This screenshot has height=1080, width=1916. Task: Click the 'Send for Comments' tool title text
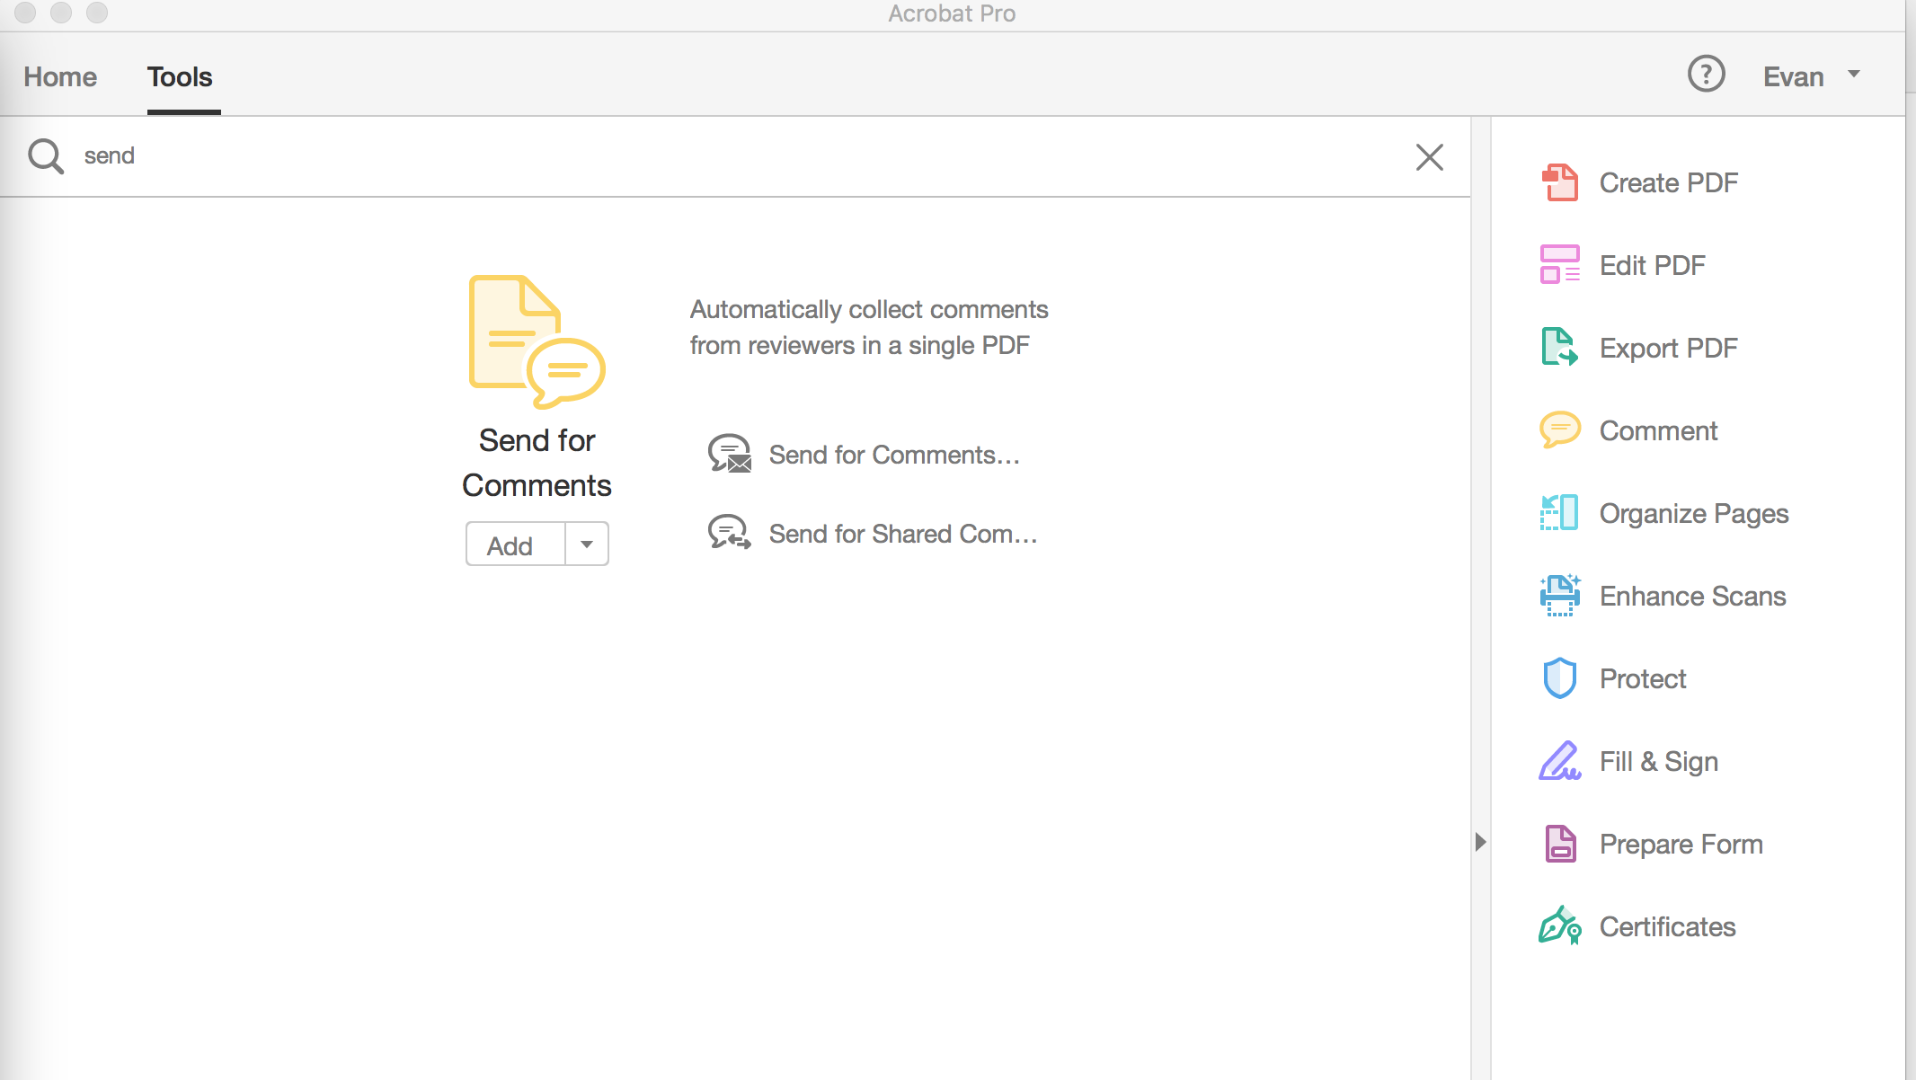[x=537, y=463]
